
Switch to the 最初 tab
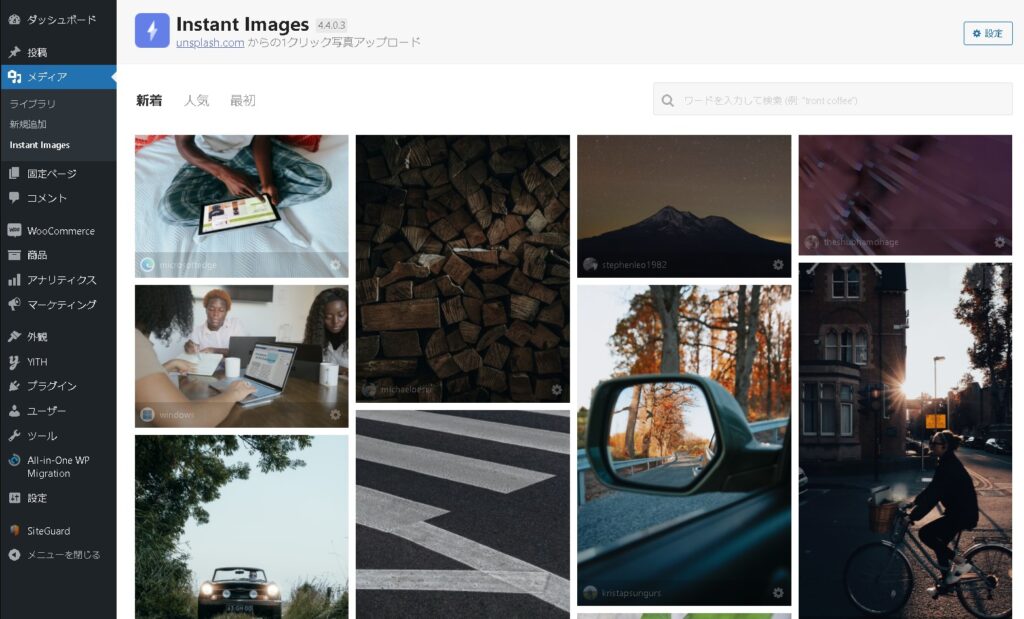coord(242,101)
